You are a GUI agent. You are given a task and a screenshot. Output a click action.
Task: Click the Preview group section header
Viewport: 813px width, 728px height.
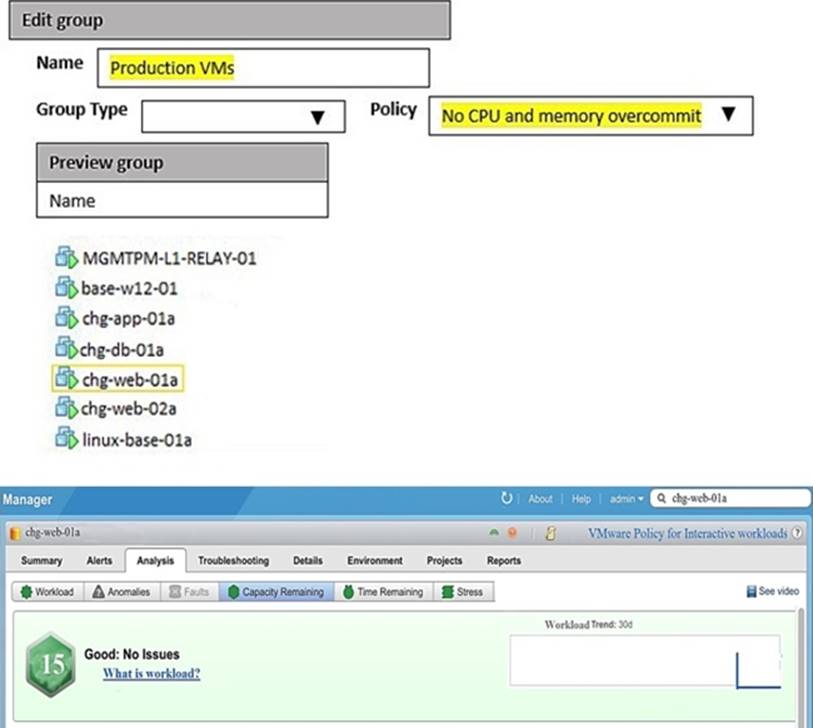click(x=182, y=163)
